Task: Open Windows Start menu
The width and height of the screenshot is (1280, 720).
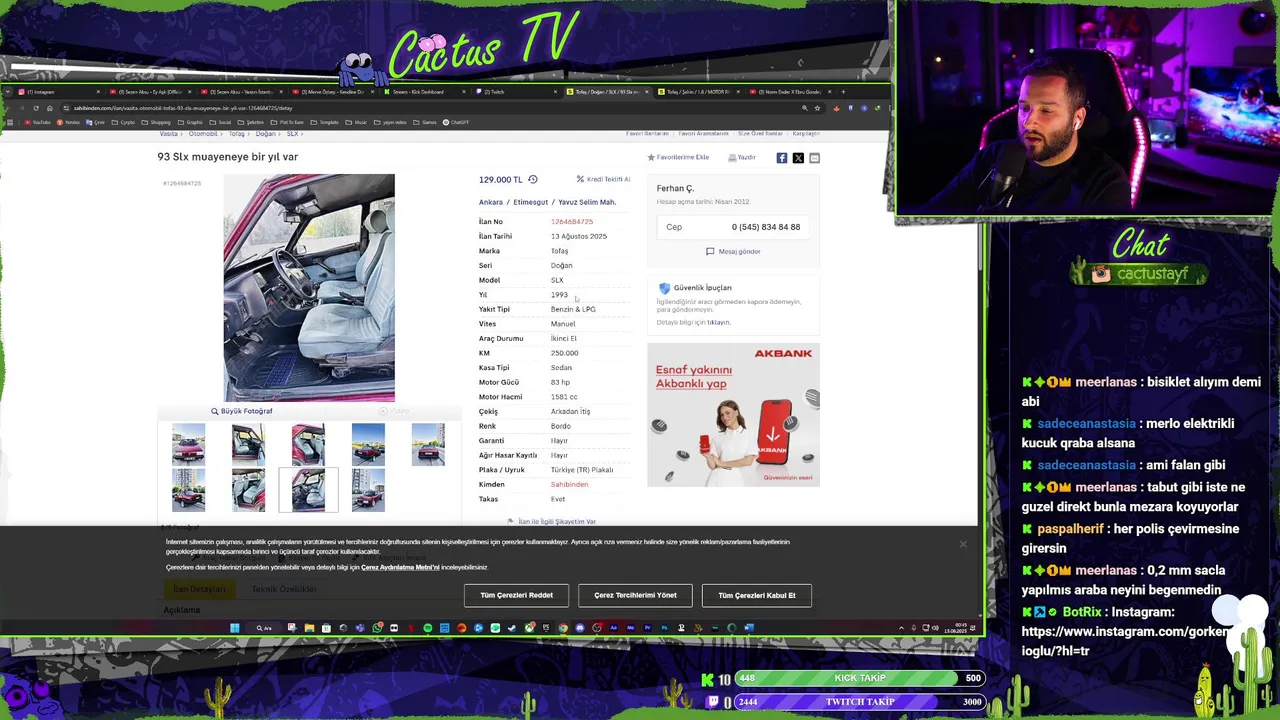Action: coord(235,628)
